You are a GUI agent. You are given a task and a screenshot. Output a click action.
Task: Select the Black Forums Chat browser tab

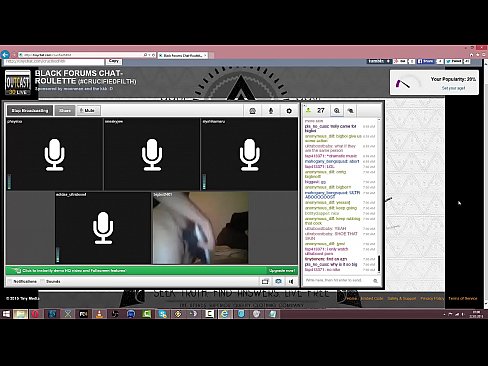tap(183, 55)
